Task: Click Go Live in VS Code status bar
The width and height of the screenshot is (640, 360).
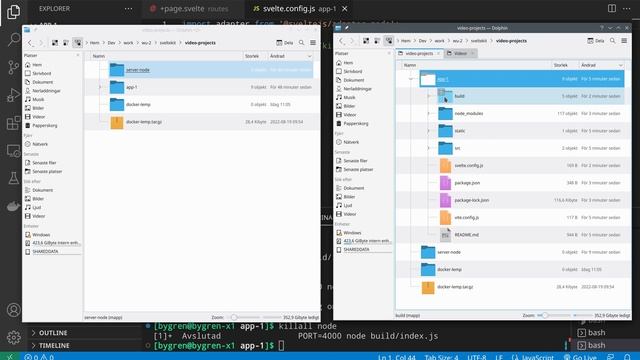Action: (580, 357)
